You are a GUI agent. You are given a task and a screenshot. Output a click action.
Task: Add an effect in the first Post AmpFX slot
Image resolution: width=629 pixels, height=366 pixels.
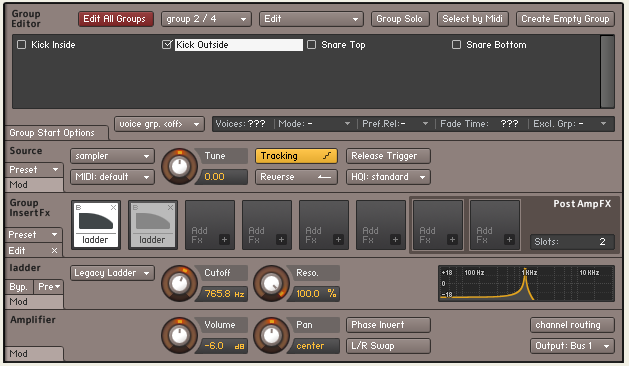pyautogui.click(x=438, y=225)
